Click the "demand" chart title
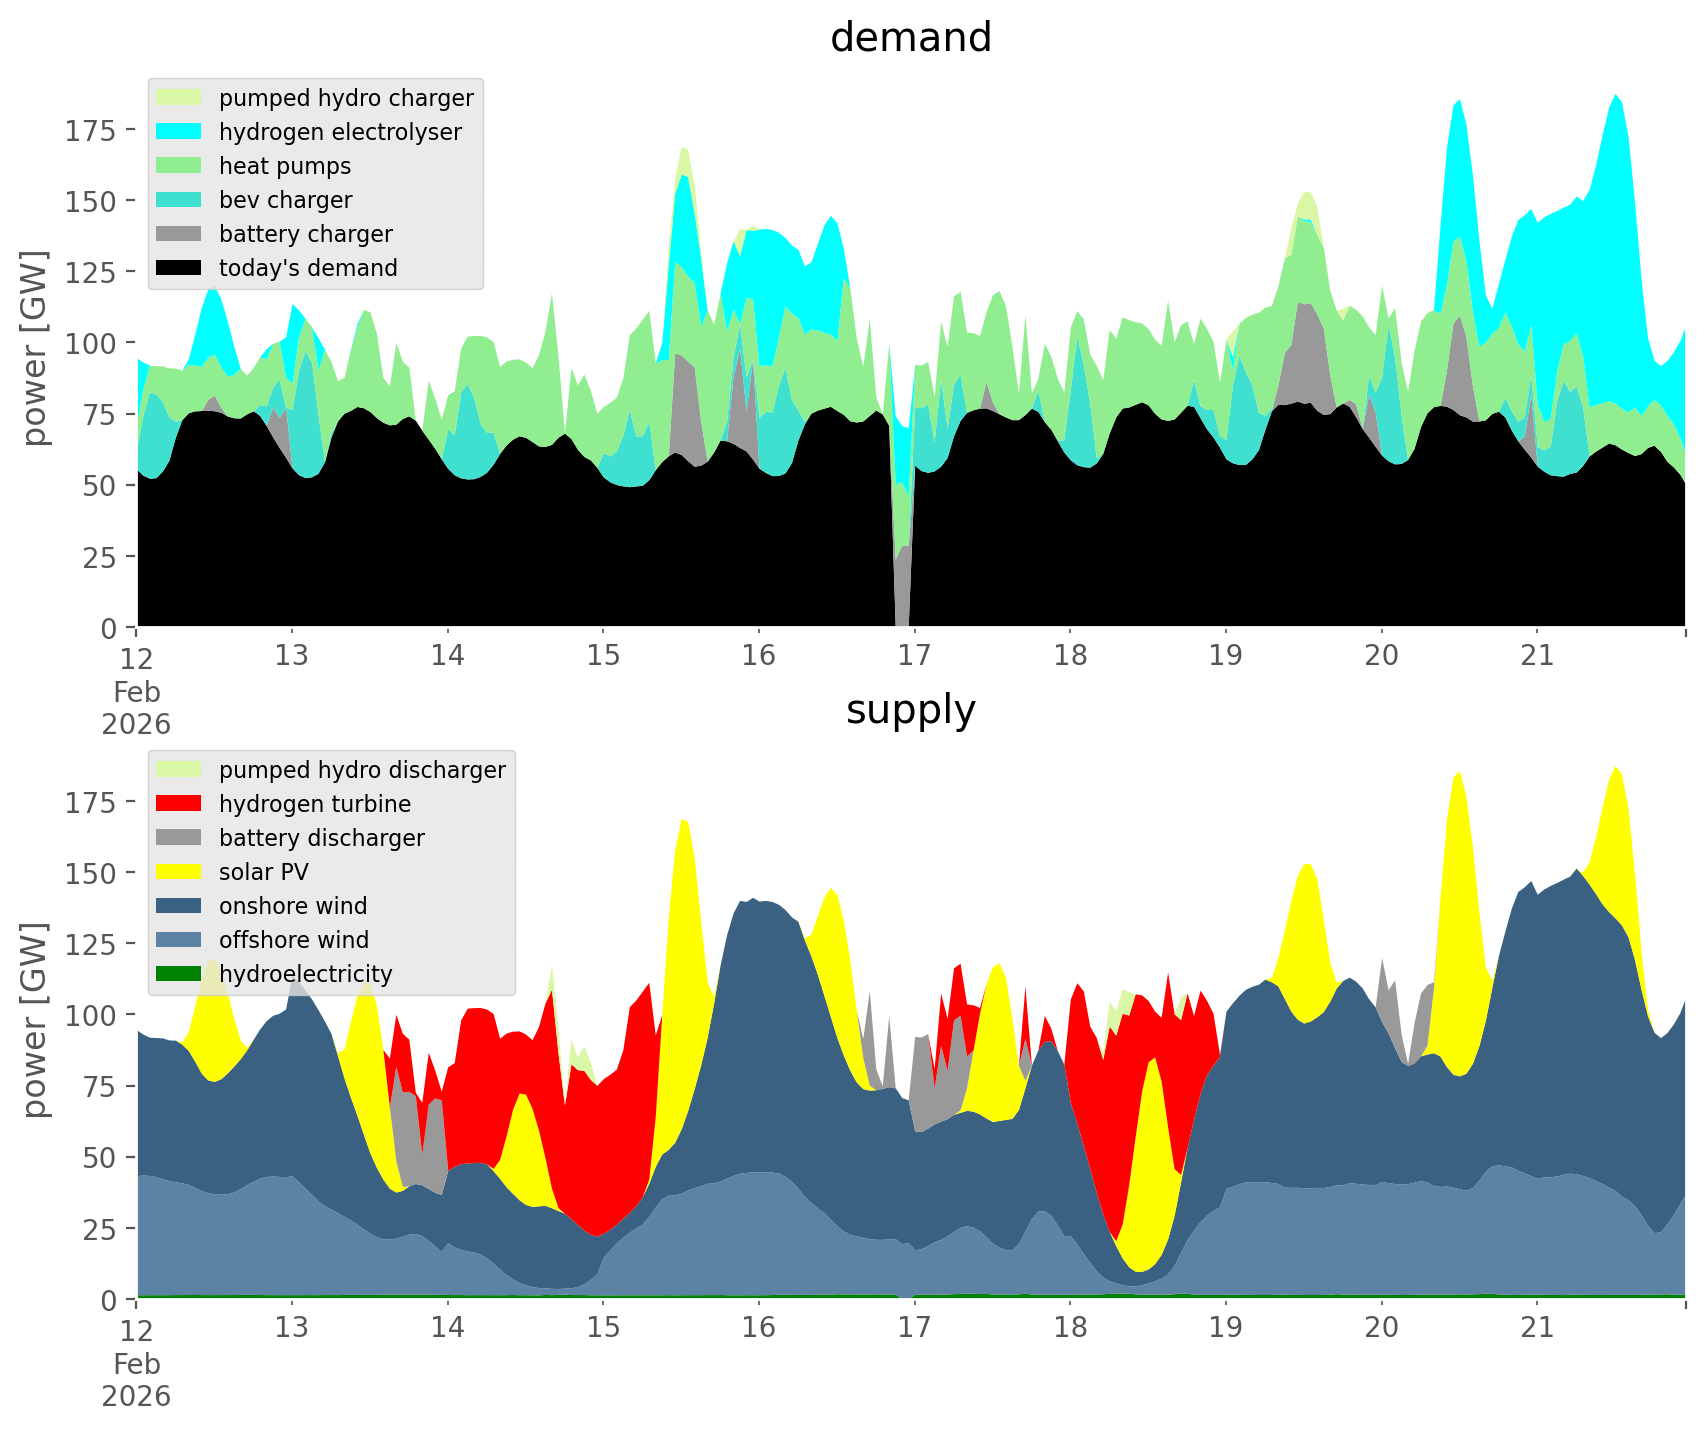 (x=910, y=38)
